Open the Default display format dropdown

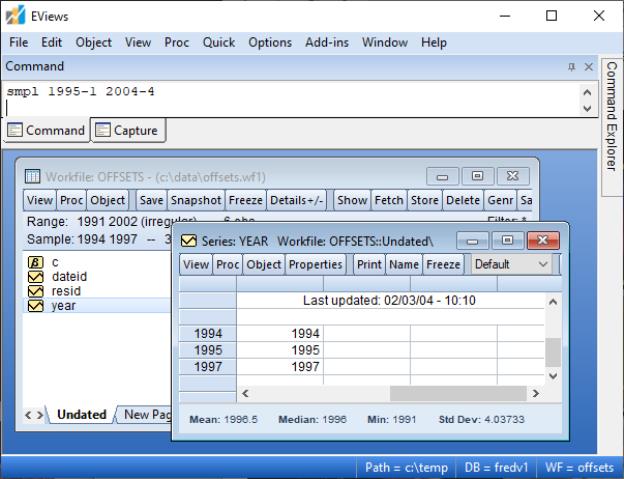[510, 265]
